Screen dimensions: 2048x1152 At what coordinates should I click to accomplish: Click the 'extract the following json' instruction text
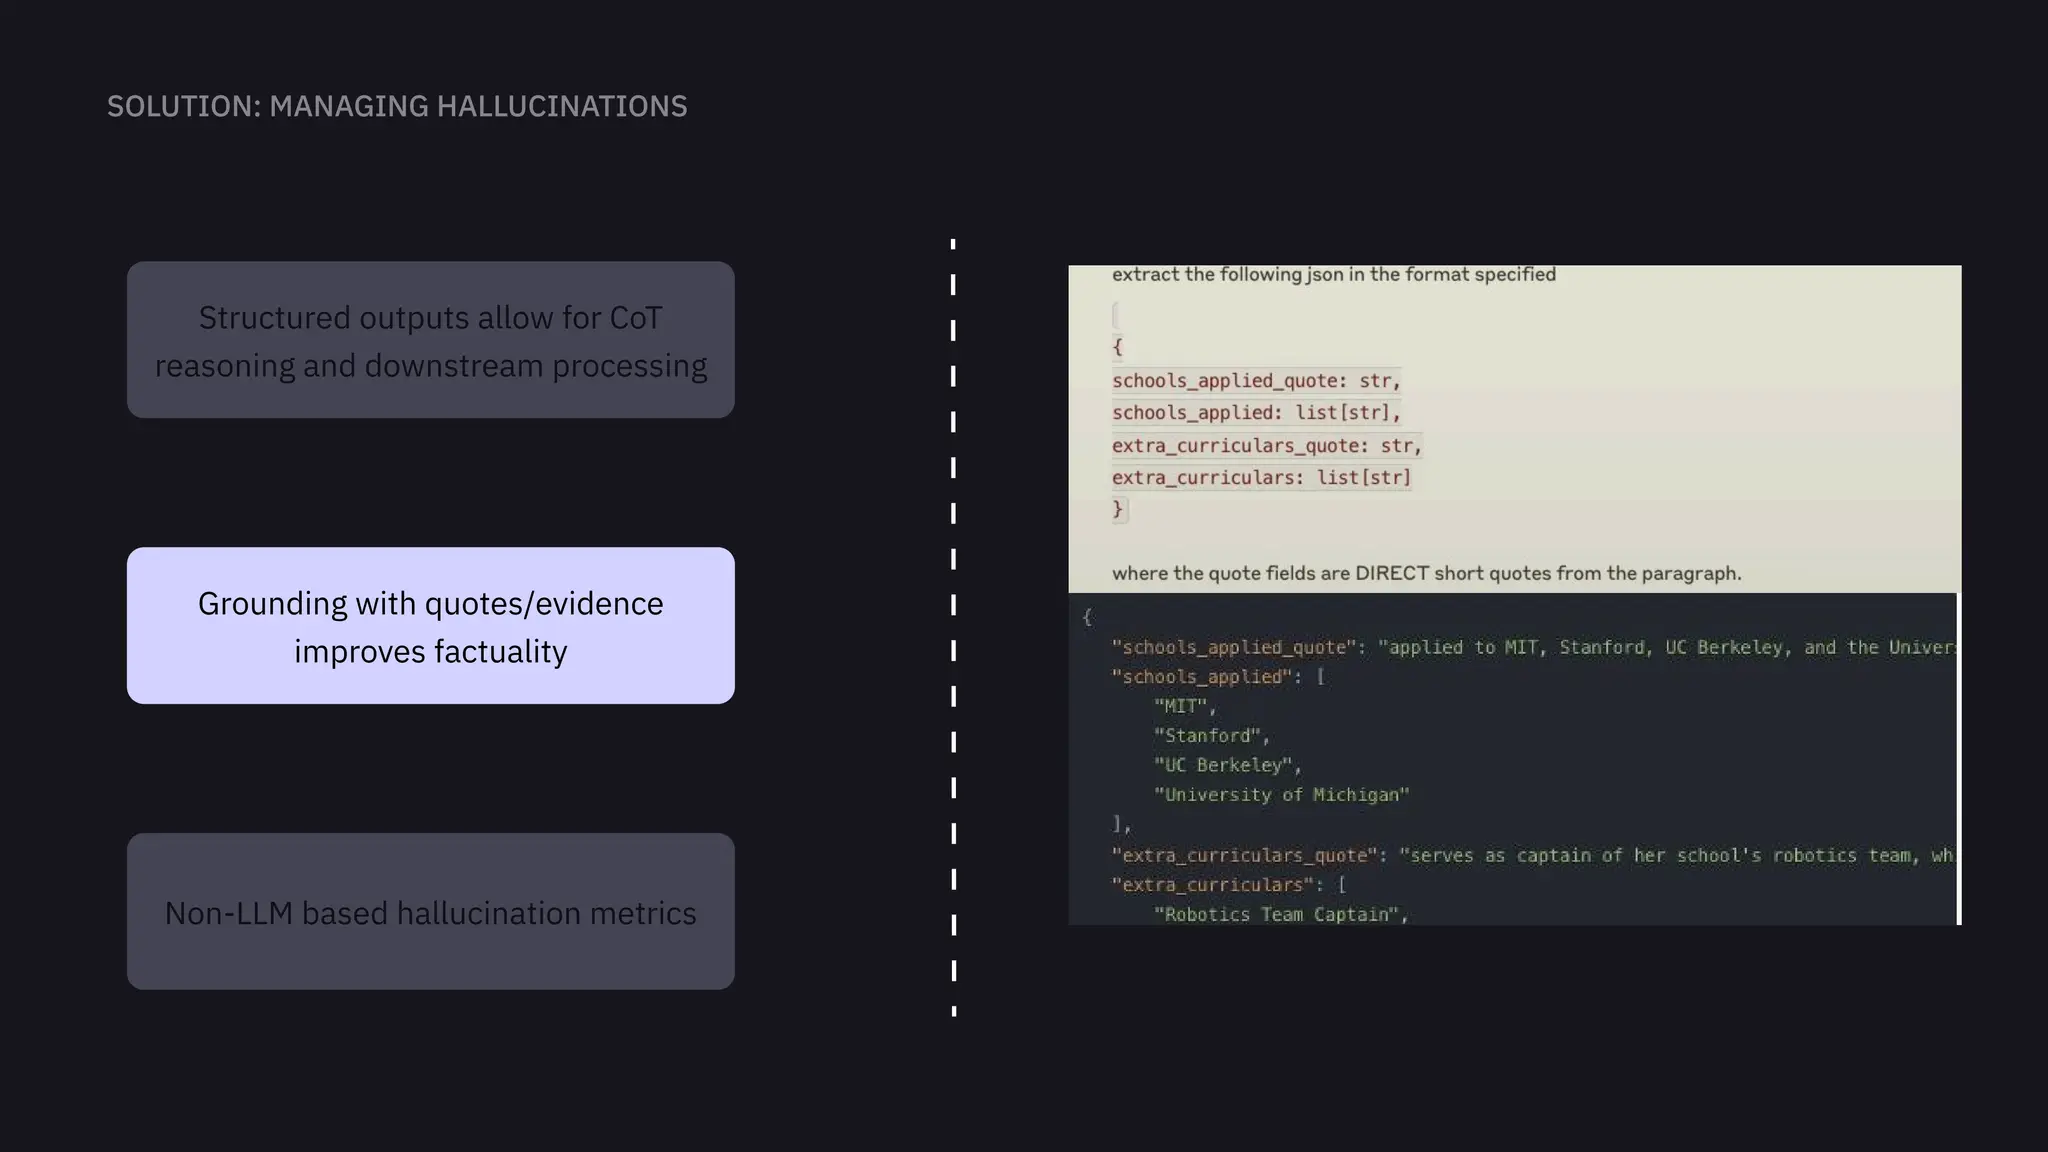pyautogui.click(x=1333, y=274)
